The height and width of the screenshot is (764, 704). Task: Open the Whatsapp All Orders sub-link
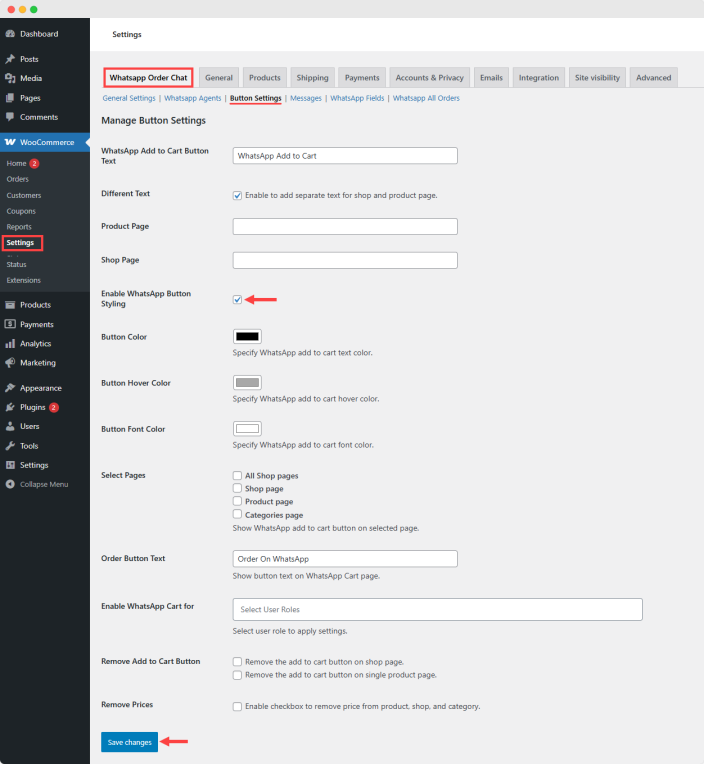(426, 98)
